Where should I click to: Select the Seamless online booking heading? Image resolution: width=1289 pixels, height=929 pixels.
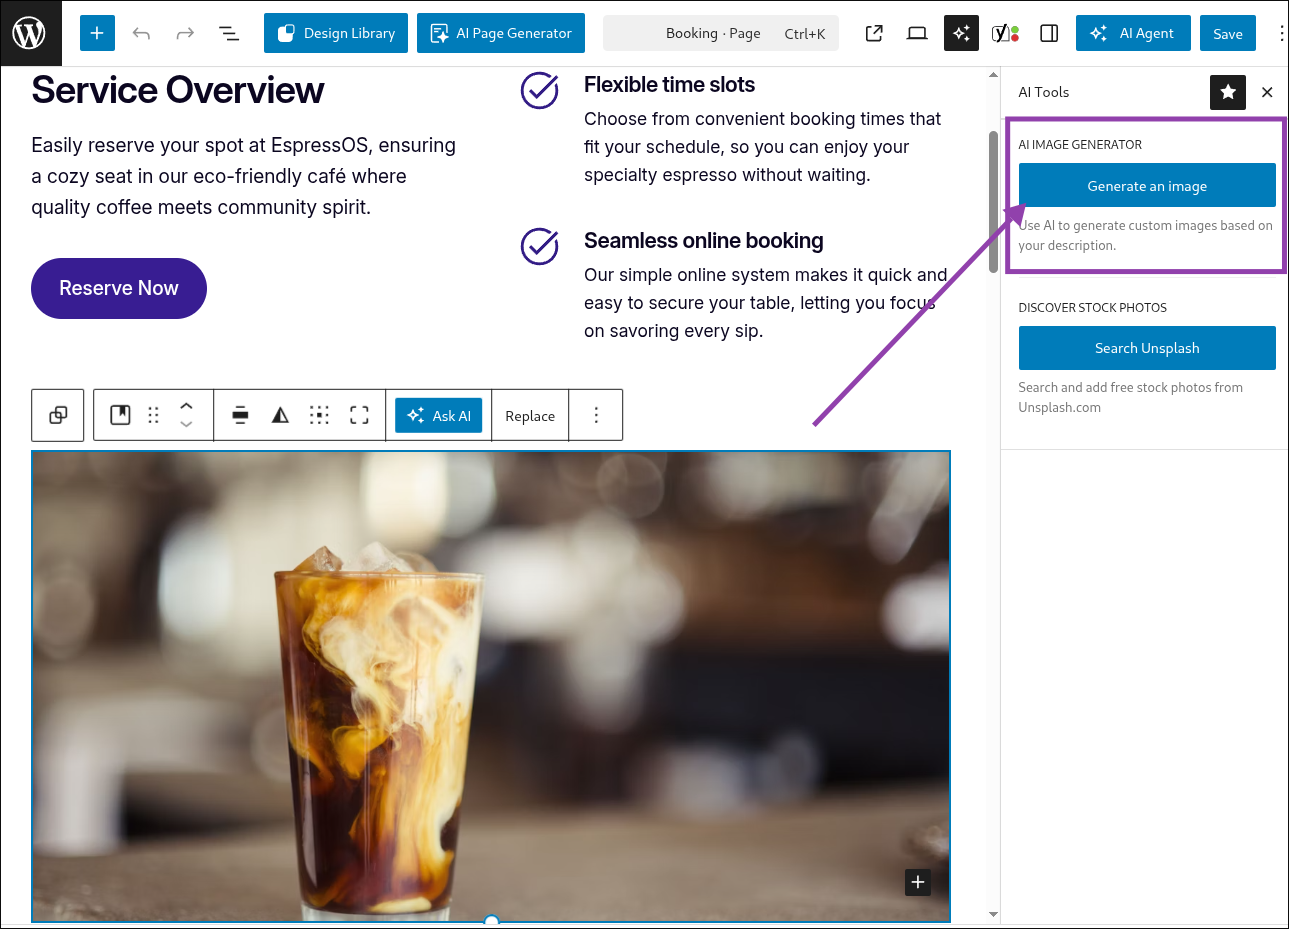(x=704, y=241)
